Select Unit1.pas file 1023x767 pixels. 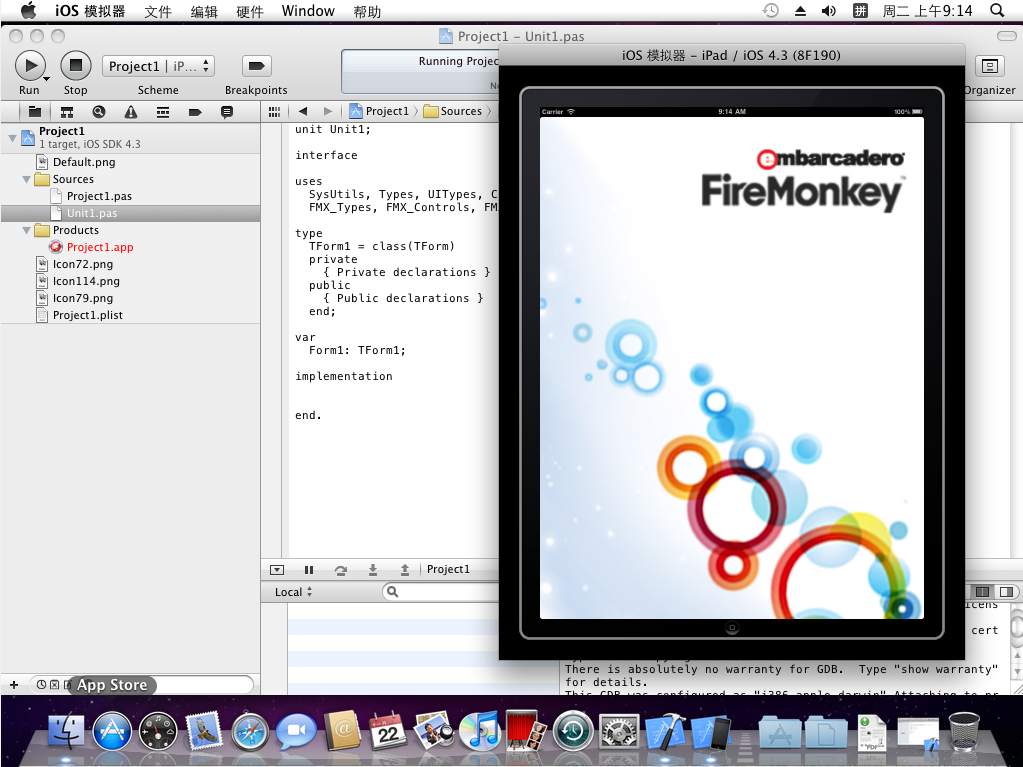point(91,213)
